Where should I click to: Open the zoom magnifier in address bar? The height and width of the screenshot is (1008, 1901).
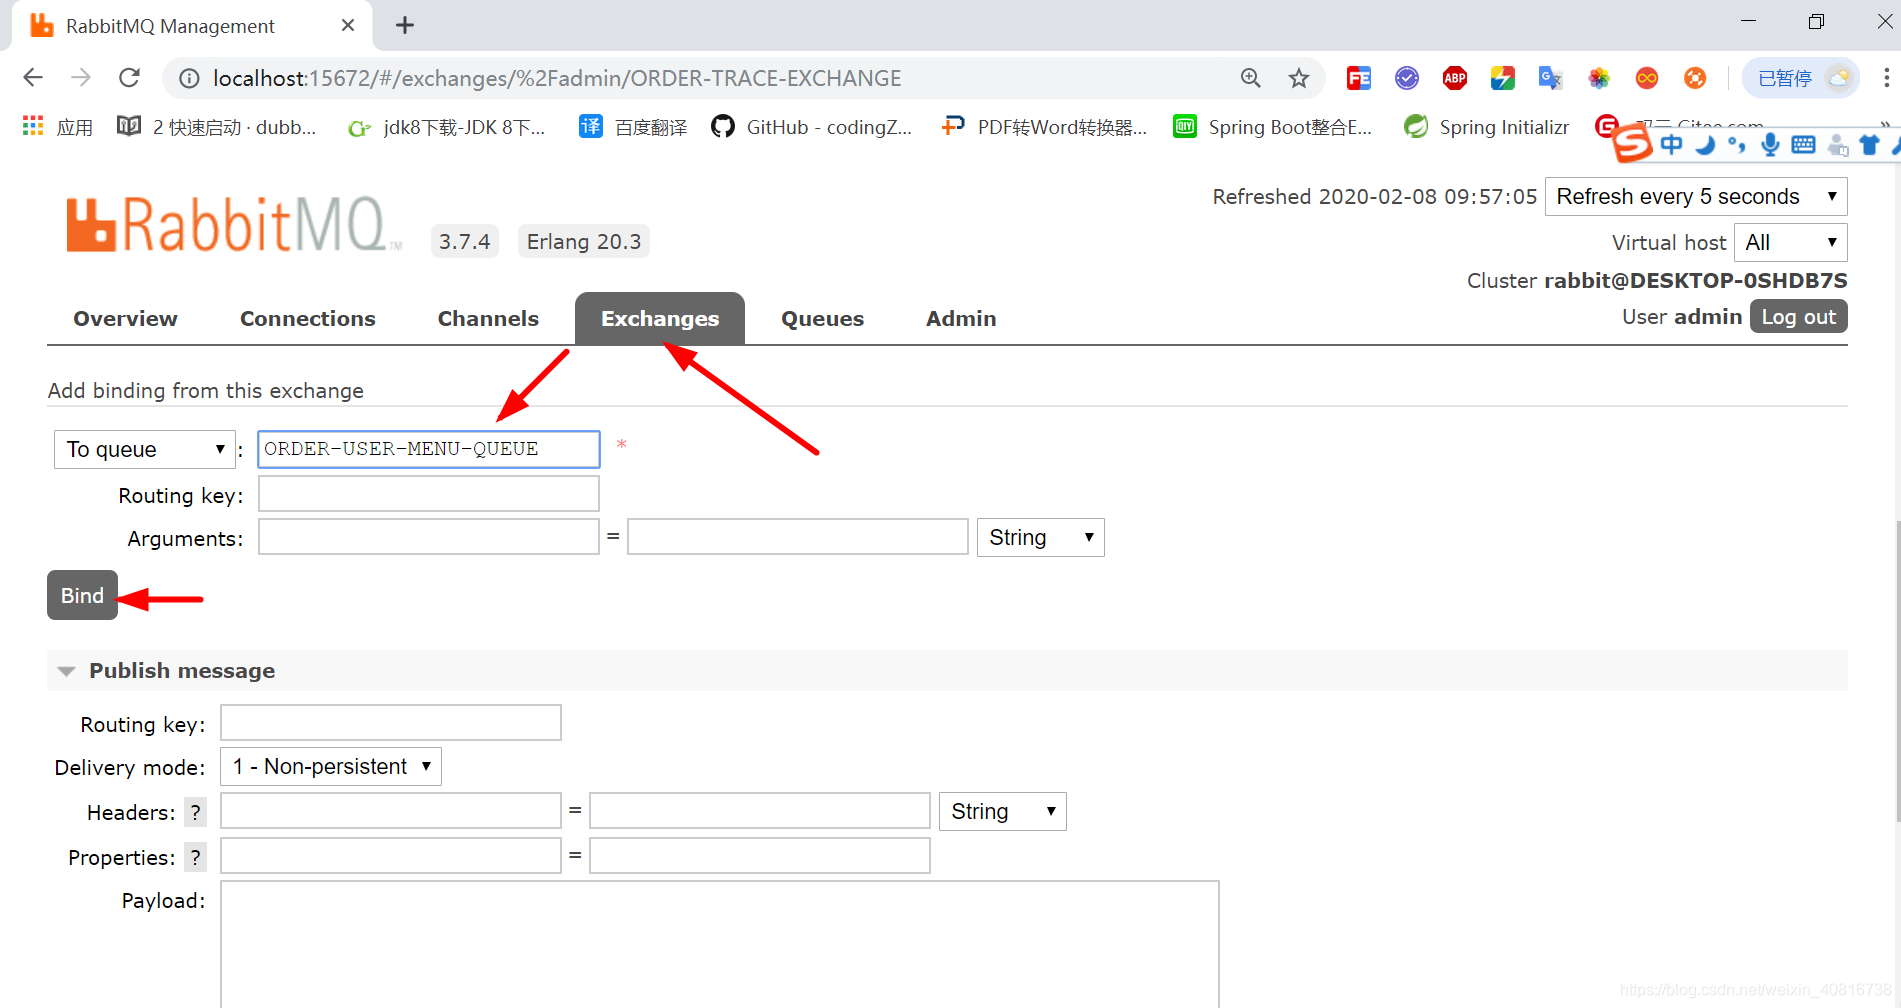tap(1250, 78)
